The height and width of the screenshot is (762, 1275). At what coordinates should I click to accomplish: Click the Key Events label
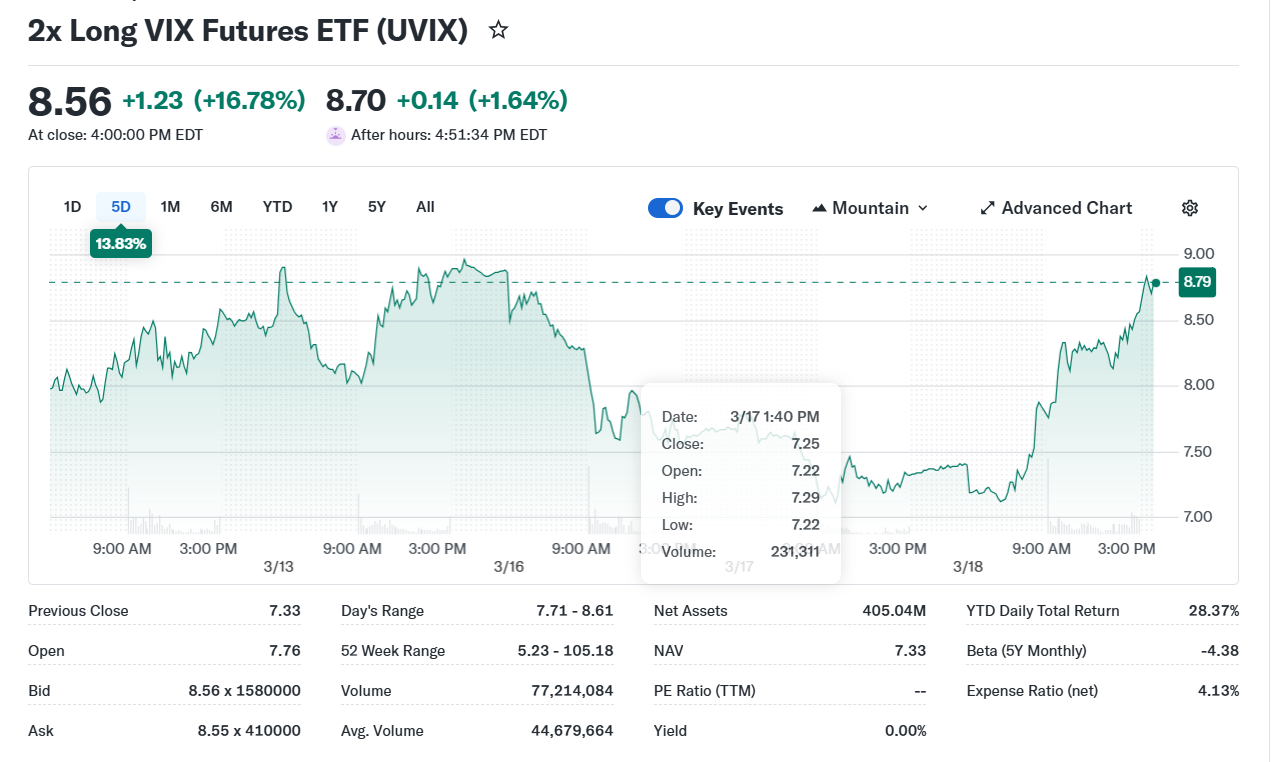[738, 209]
